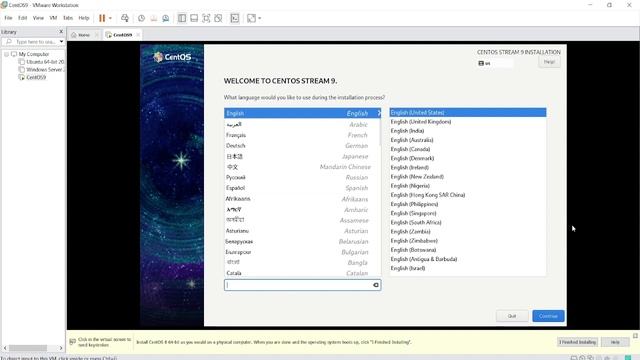Select Deutsch (German) language
Screen dimensions: 640x360
(x=302, y=146)
